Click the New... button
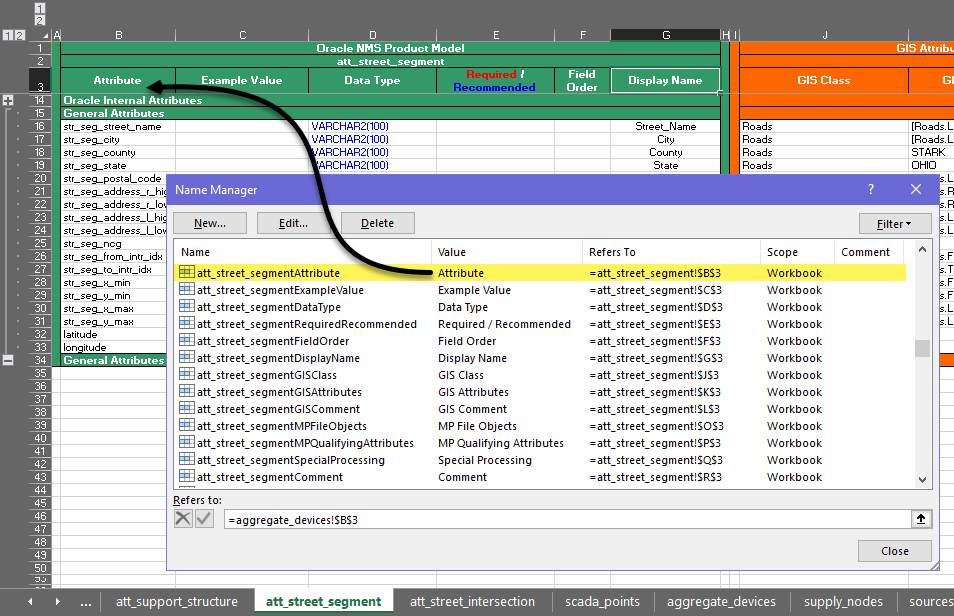The width and height of the screenshot is (954, 616). click(210, 223)
